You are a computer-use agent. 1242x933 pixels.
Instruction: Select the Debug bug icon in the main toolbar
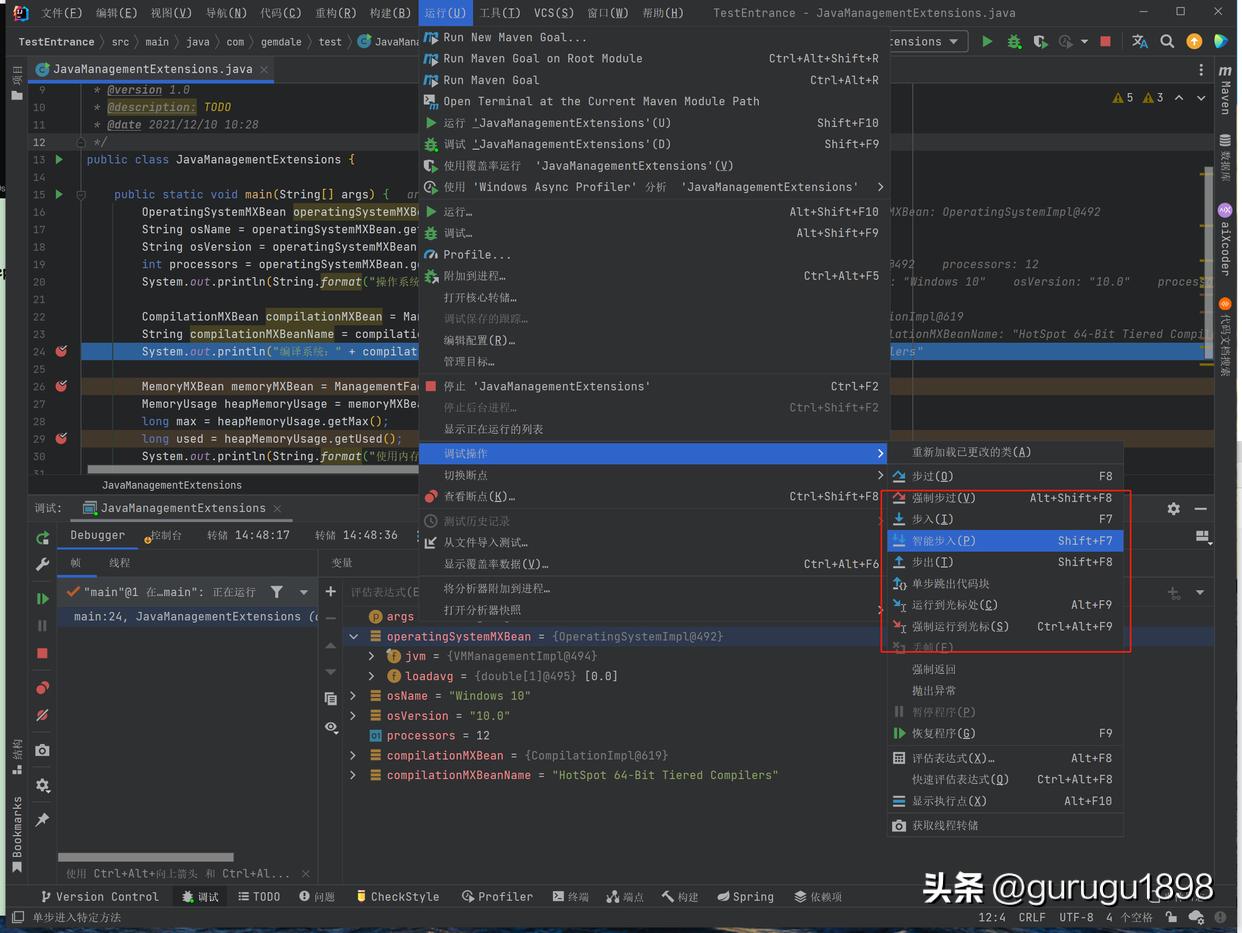pyautogui.click(x=1013, y=42)
